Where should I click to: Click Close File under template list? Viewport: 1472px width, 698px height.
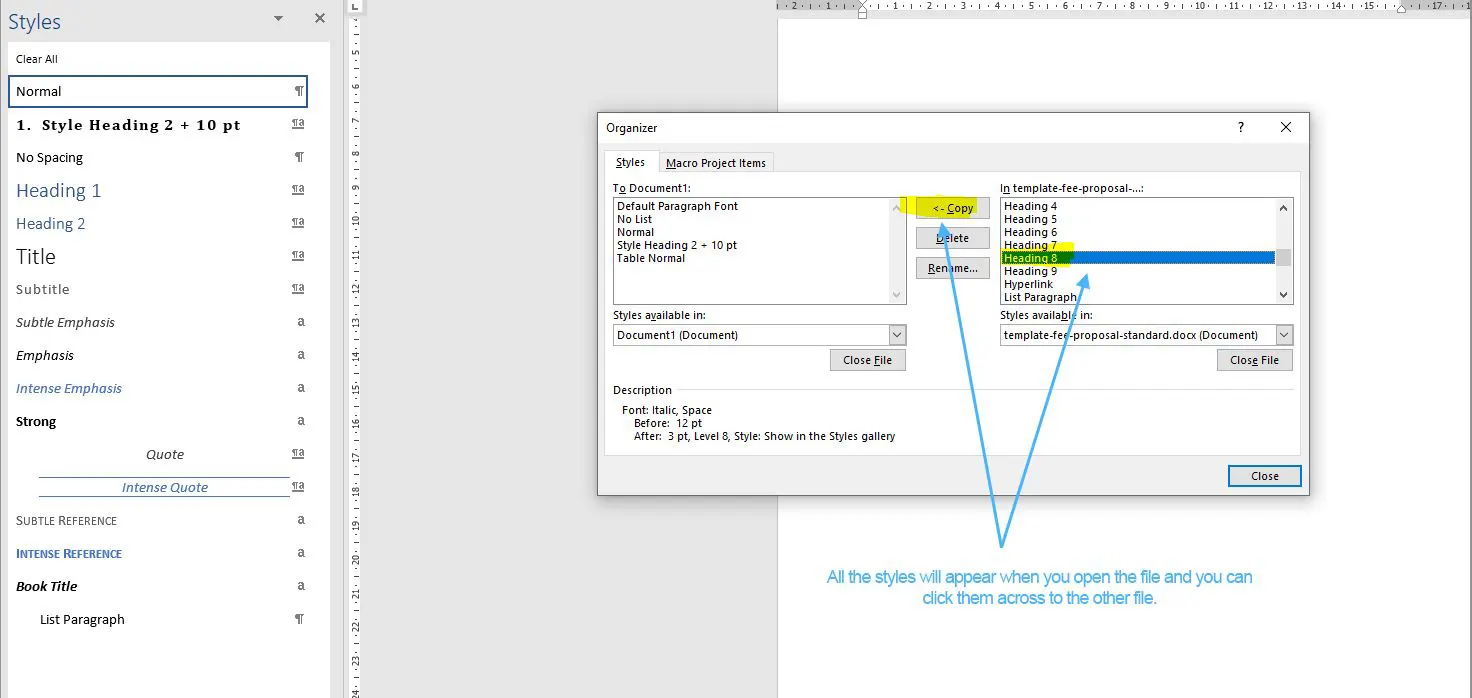1255,360
